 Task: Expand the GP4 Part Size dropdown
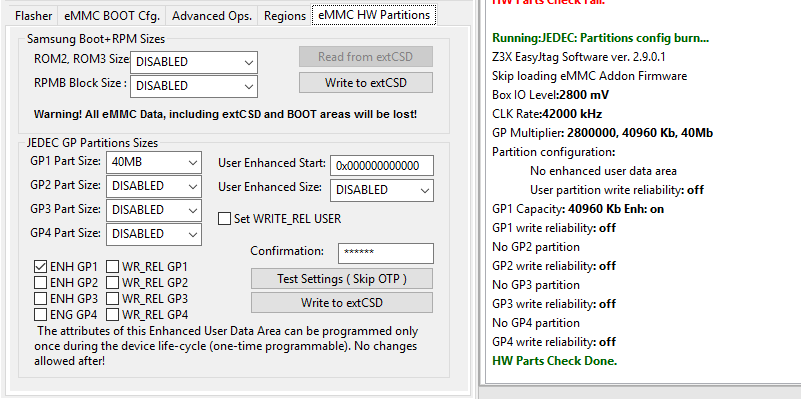[x=154, y=234]
